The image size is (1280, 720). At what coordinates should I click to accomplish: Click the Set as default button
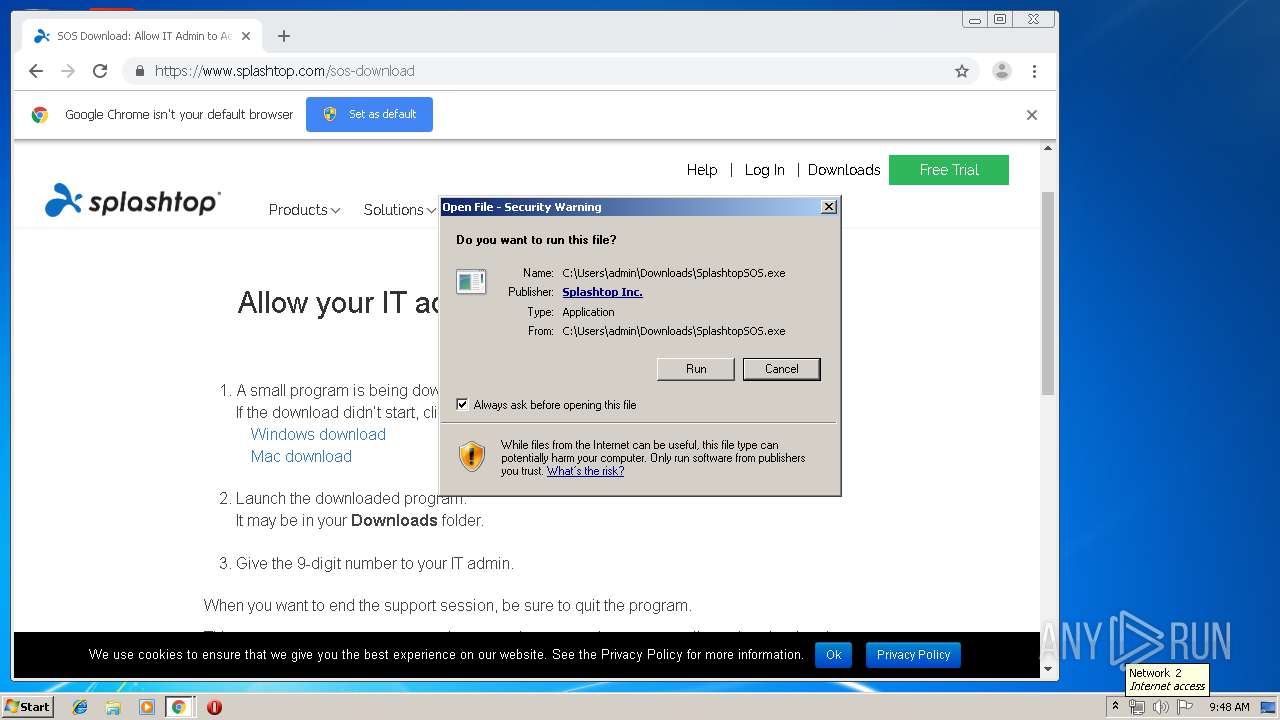pos(369,114)
